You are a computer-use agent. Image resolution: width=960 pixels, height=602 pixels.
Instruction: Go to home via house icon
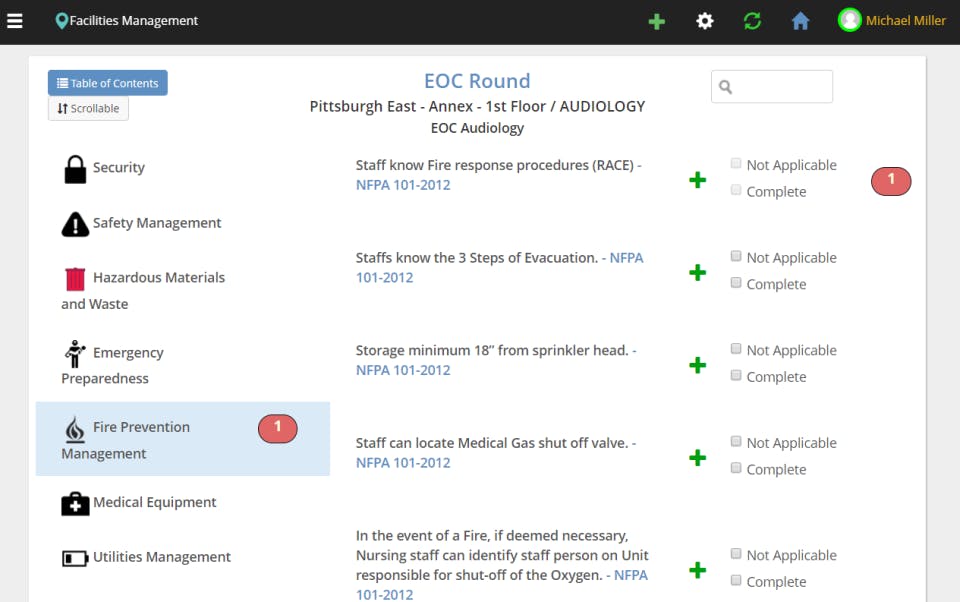(800, 21)
